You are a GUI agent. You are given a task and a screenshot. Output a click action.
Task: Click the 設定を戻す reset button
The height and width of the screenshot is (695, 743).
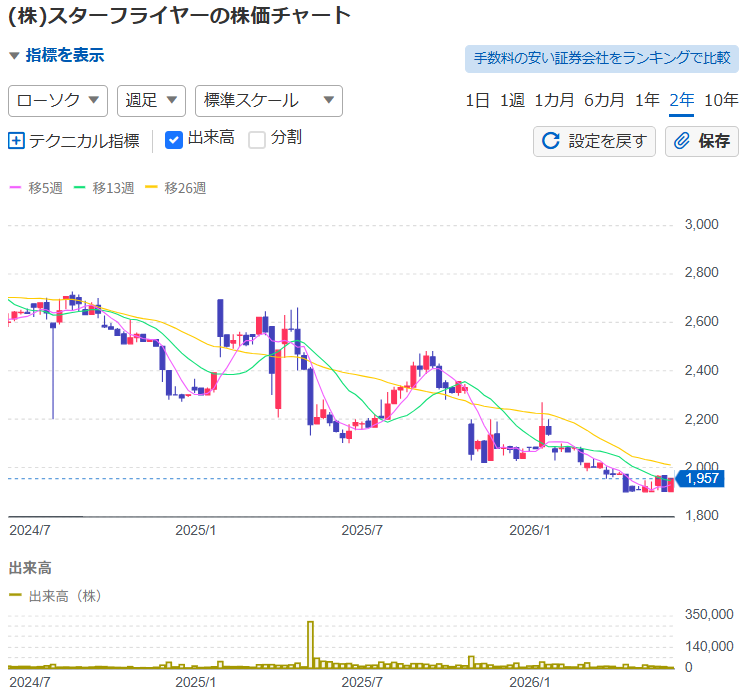click(594, 141)
